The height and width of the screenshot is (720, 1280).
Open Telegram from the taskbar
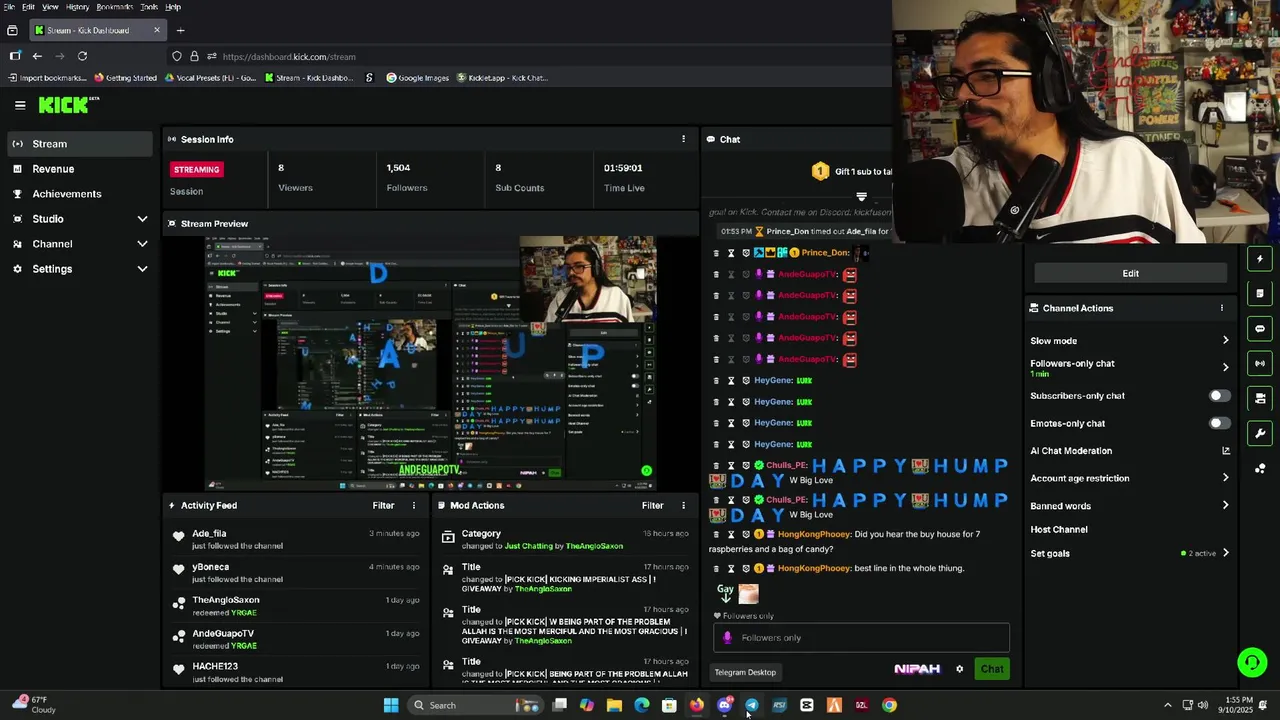[x=752, y=705]
